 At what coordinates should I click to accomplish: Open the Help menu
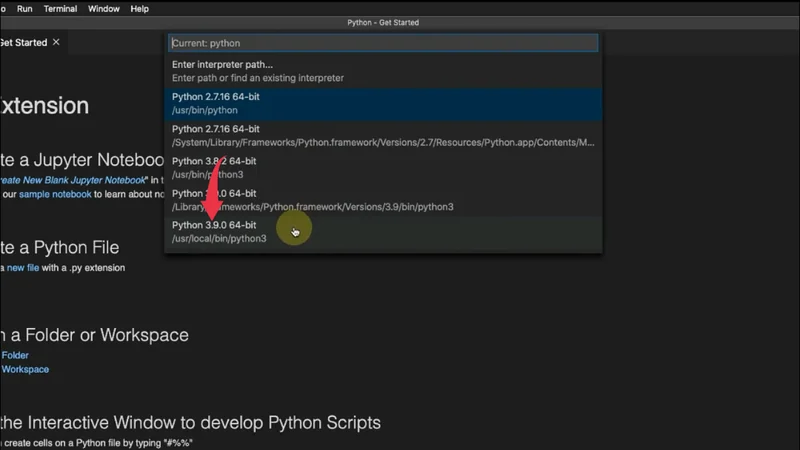[x=140, y=9]
